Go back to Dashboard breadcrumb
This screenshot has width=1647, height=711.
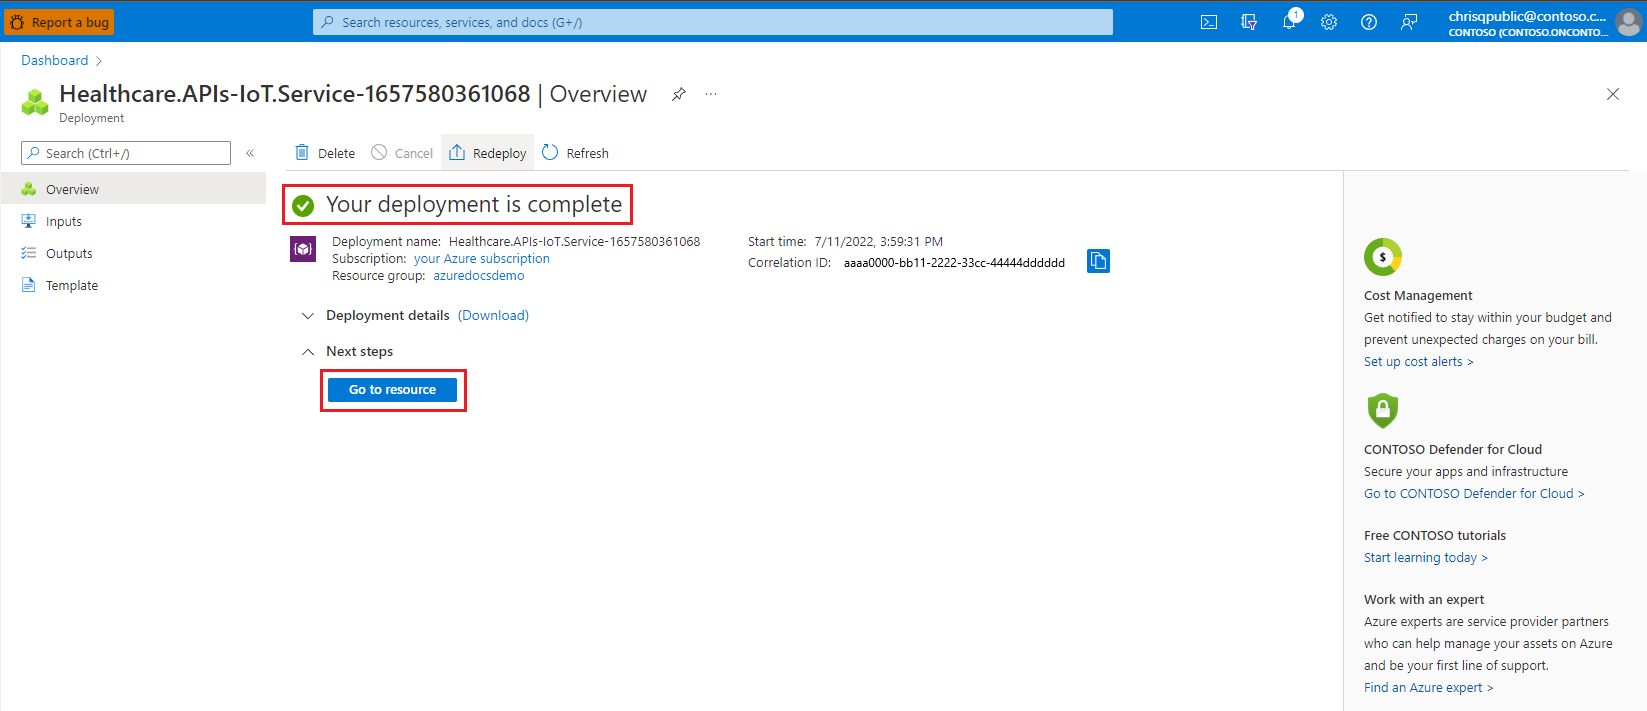55,60
